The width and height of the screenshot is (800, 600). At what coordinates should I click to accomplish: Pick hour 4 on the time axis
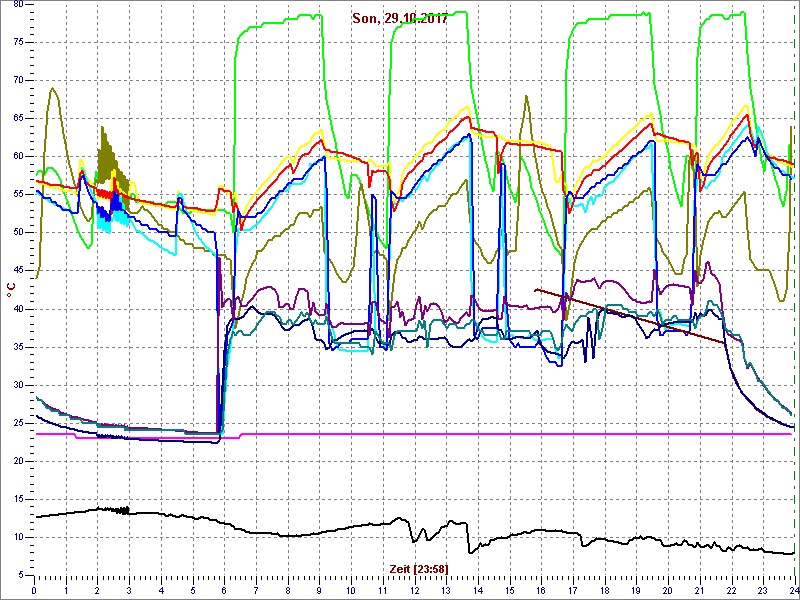(x=161, y=591)
